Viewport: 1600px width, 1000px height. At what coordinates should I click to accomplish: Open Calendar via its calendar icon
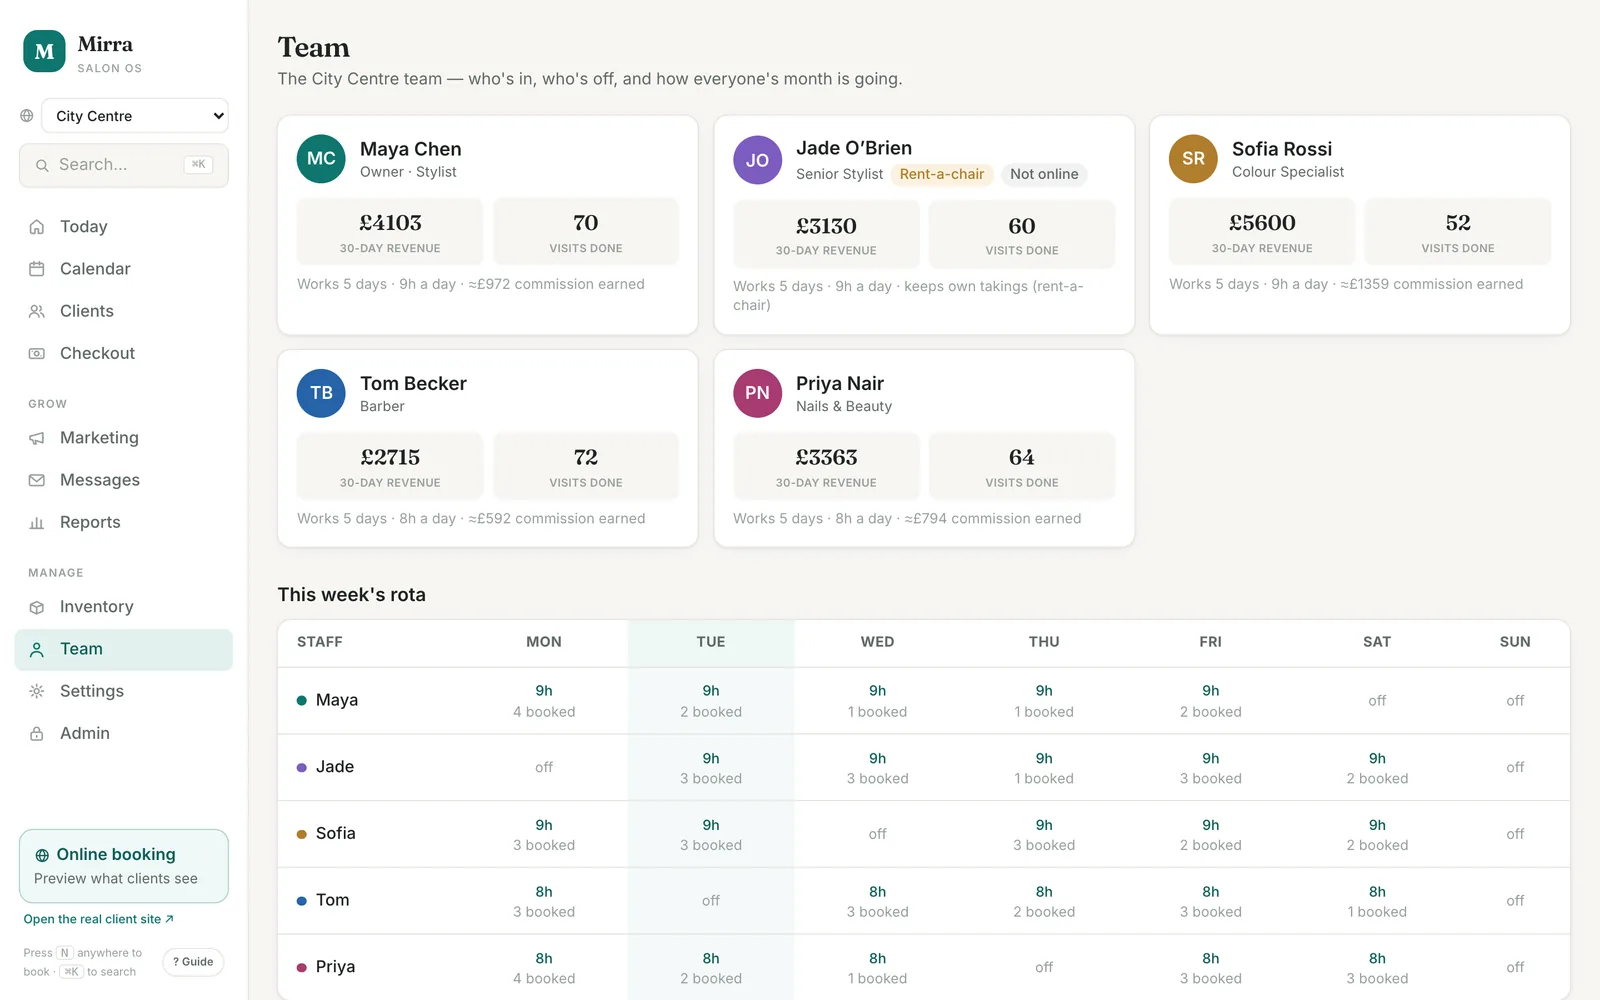point(37,269)
